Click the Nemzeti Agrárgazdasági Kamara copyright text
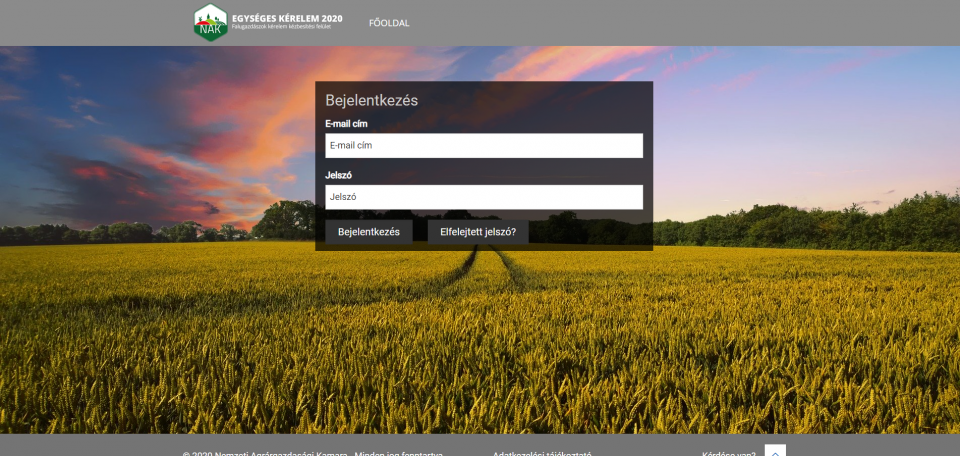This screenshot has width=960, height=456. tap(312, 453)
